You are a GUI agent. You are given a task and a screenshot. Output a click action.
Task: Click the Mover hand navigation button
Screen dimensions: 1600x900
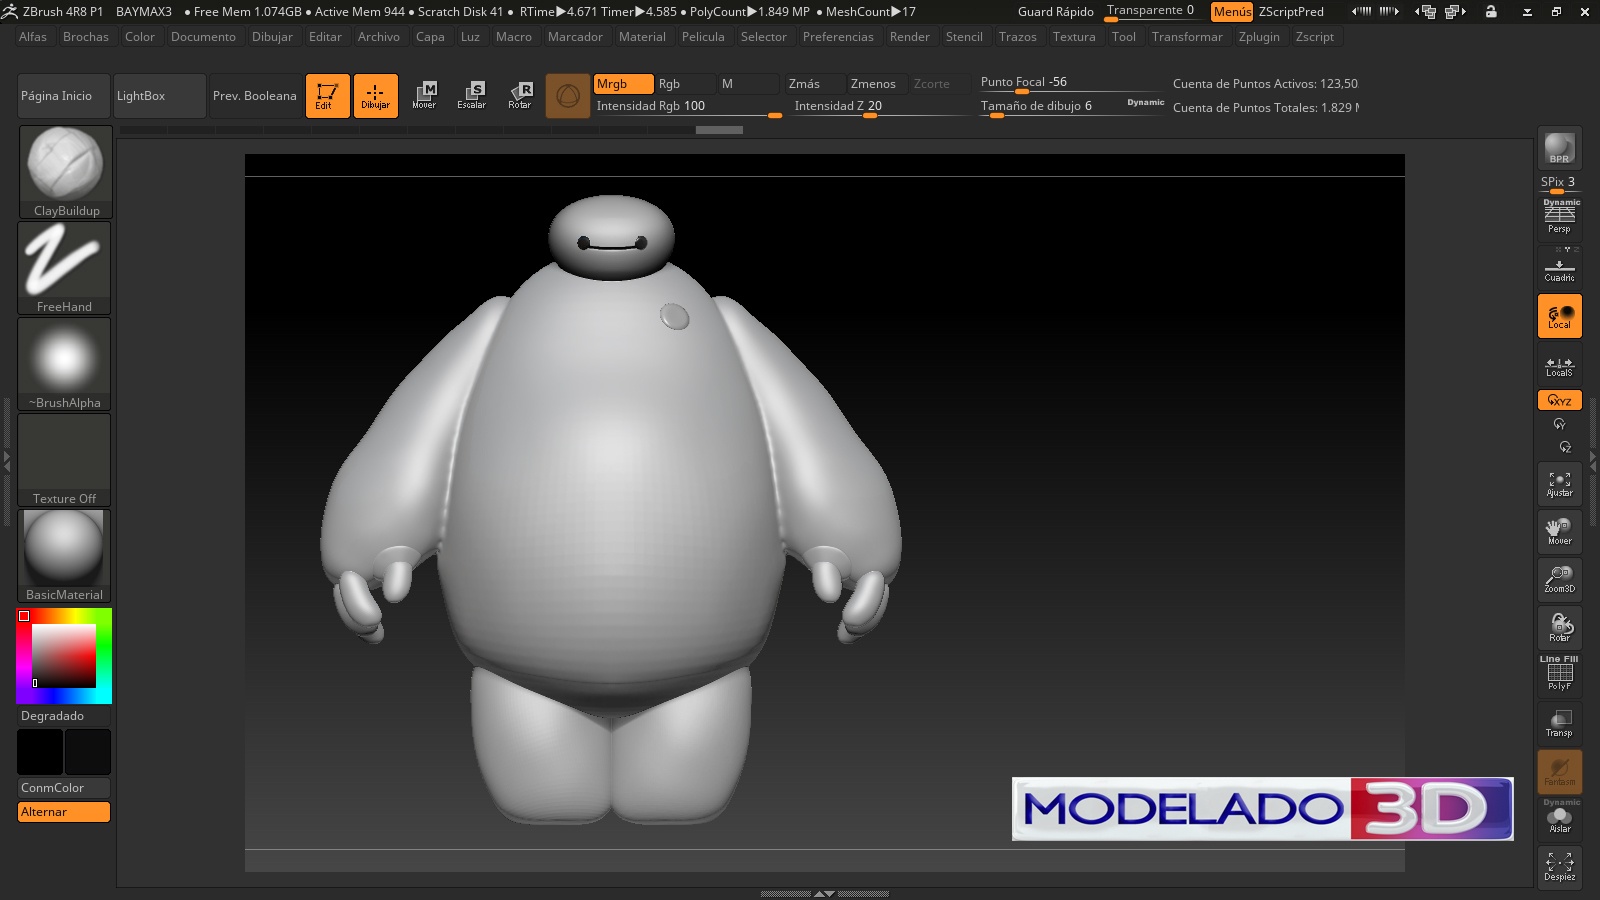[1559, 532]
